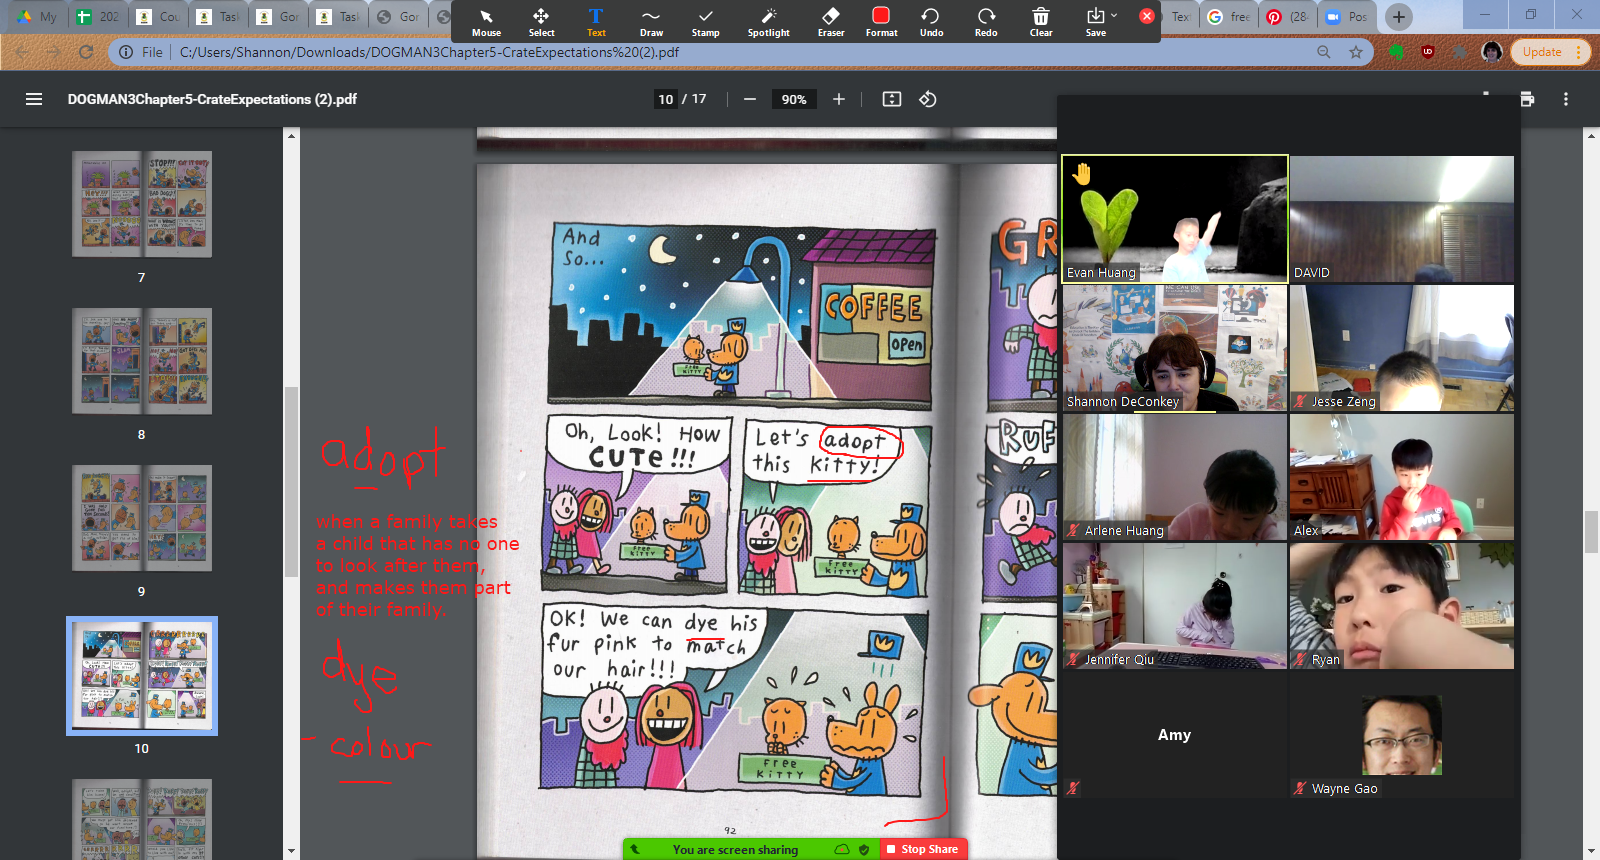
Task: Print the PDF document
Action: [x=1527, y=99]
